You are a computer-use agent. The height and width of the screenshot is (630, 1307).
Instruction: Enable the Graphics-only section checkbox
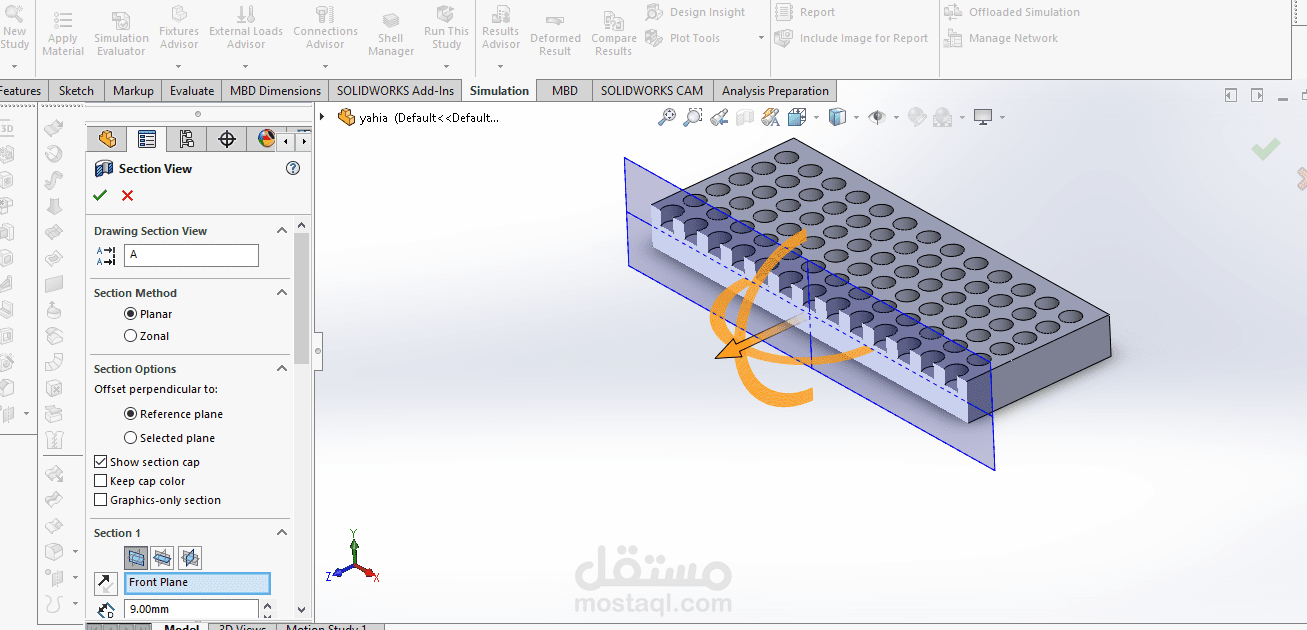click(x=100, y=500)
